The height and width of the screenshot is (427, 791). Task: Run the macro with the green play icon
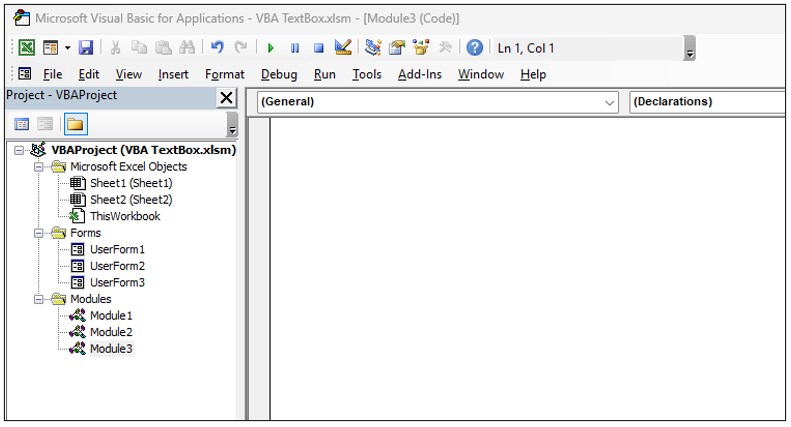coord(270,48)
